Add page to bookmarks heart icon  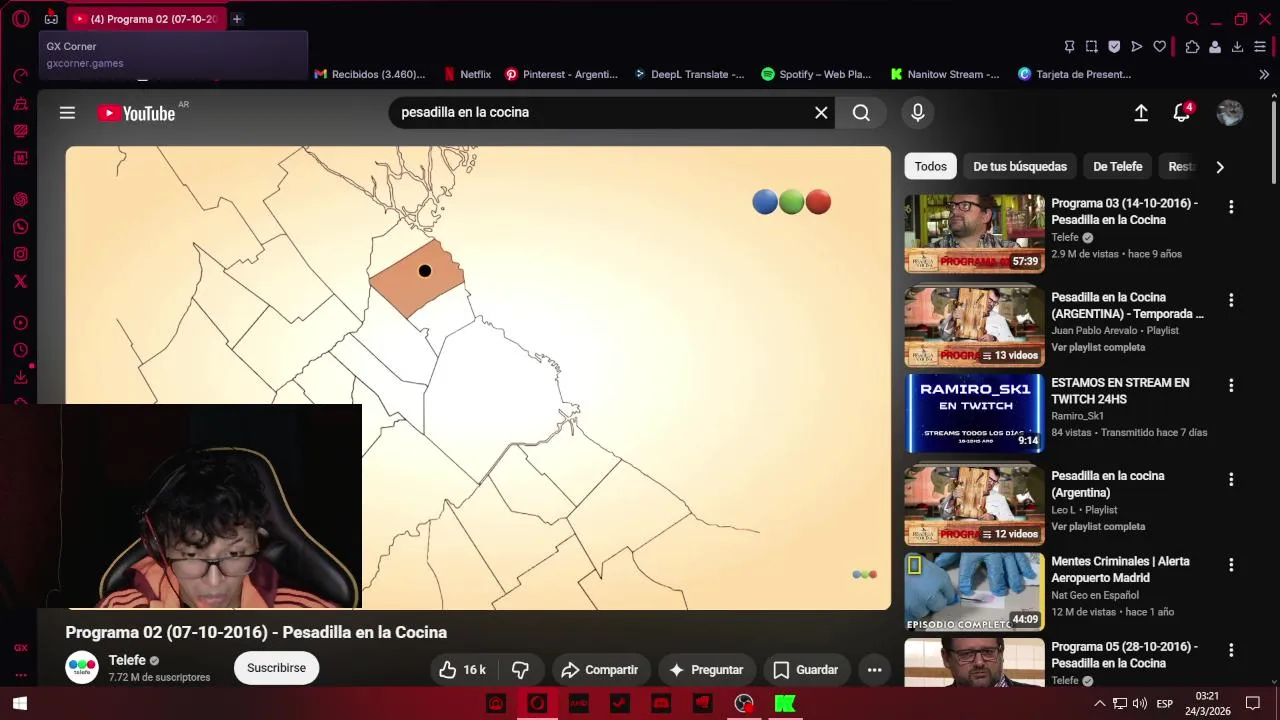coord(1160,46)
